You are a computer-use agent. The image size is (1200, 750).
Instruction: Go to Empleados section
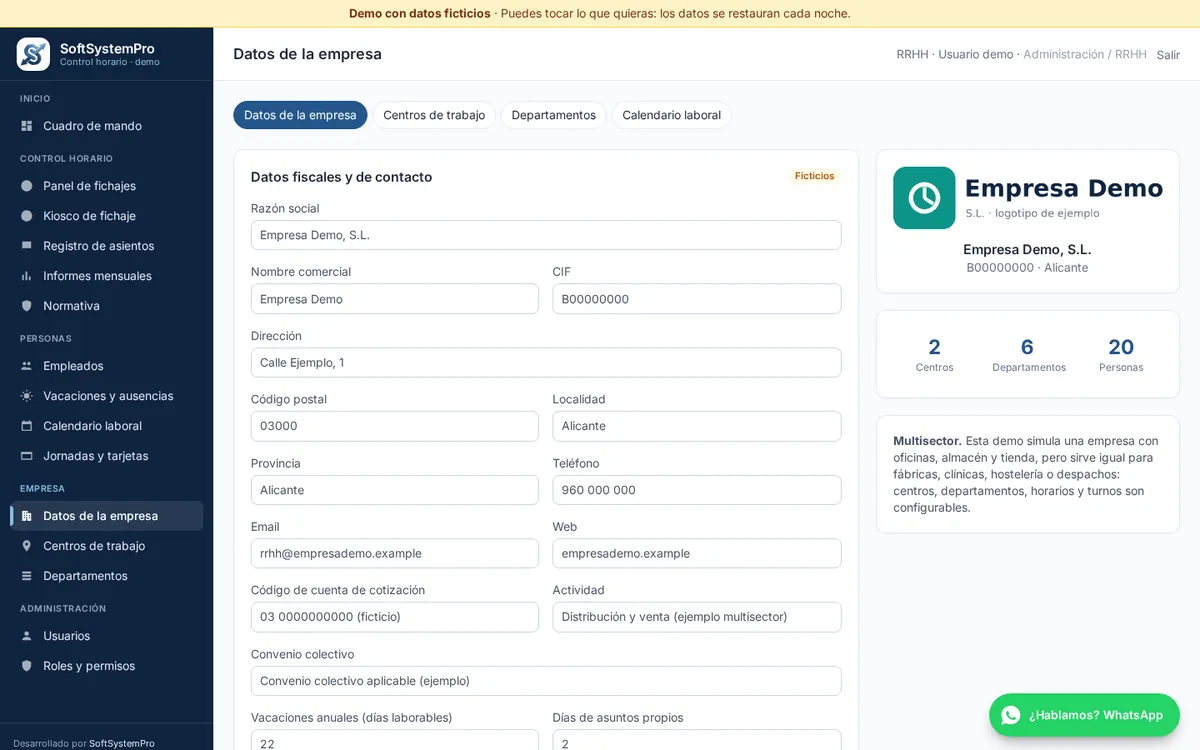[x=107, y=366]
